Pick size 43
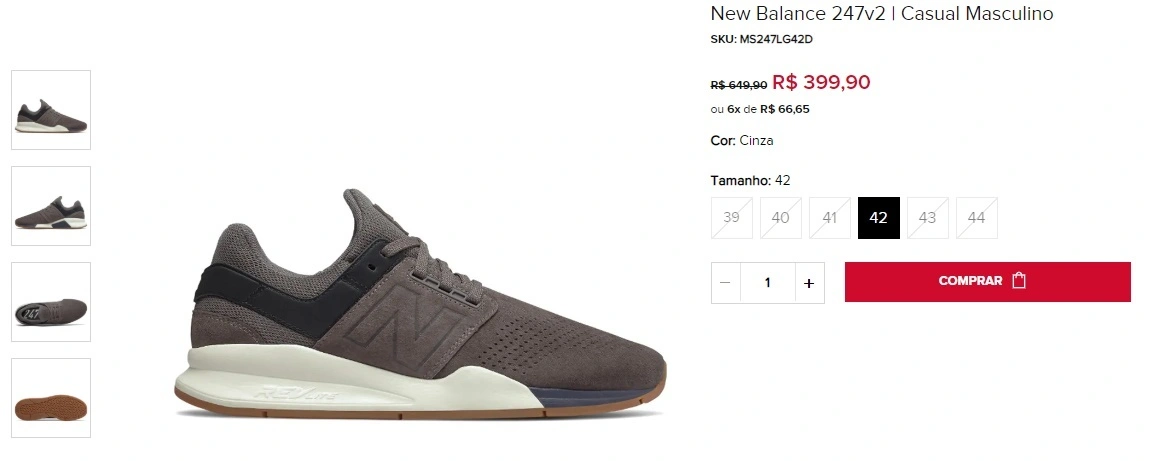The height and width of the screenshot is (461, 1151). click(928, 218)
